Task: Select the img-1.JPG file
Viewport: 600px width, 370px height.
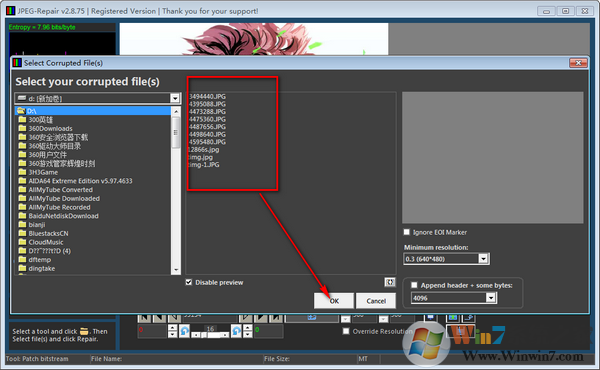Action: (x=204, y=165)
